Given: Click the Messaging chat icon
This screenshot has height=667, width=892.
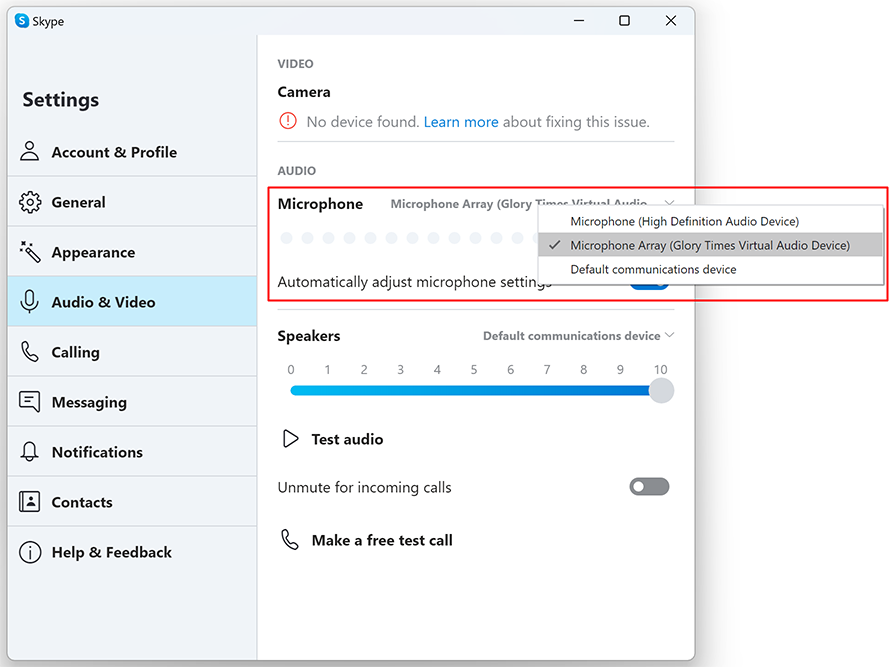Looking at the screenshot, I should tap(30, 402).
